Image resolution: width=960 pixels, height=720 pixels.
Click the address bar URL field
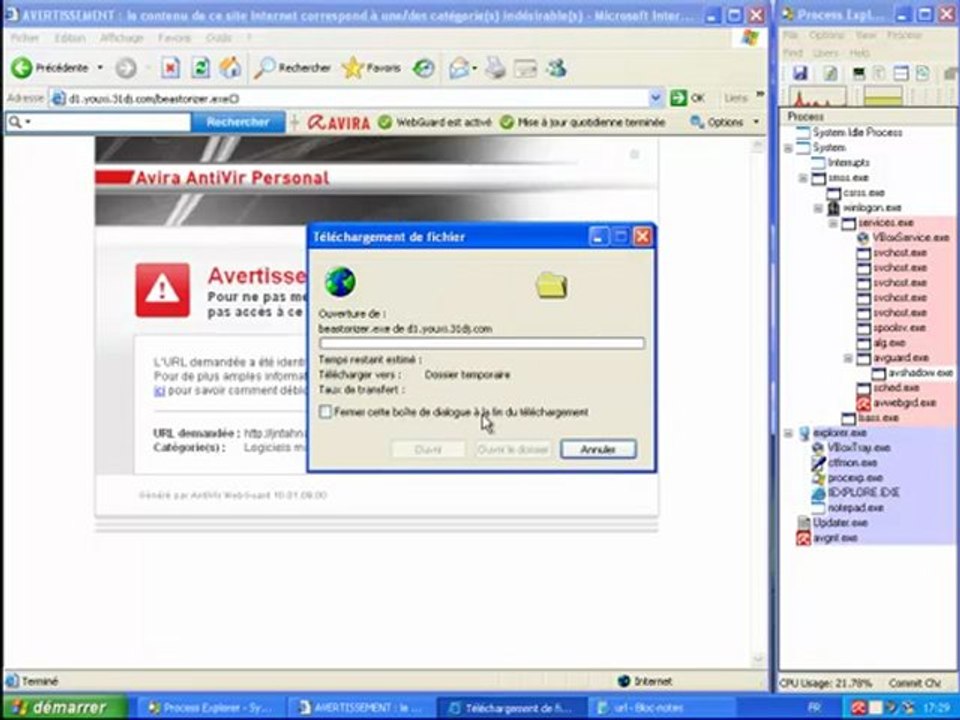(349, 98)
